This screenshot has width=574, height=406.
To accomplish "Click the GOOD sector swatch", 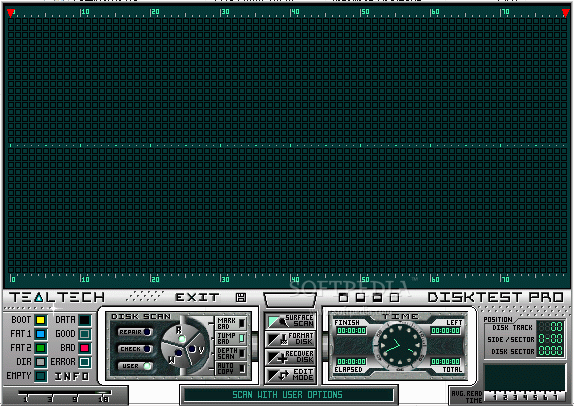I will pos(85,334).
